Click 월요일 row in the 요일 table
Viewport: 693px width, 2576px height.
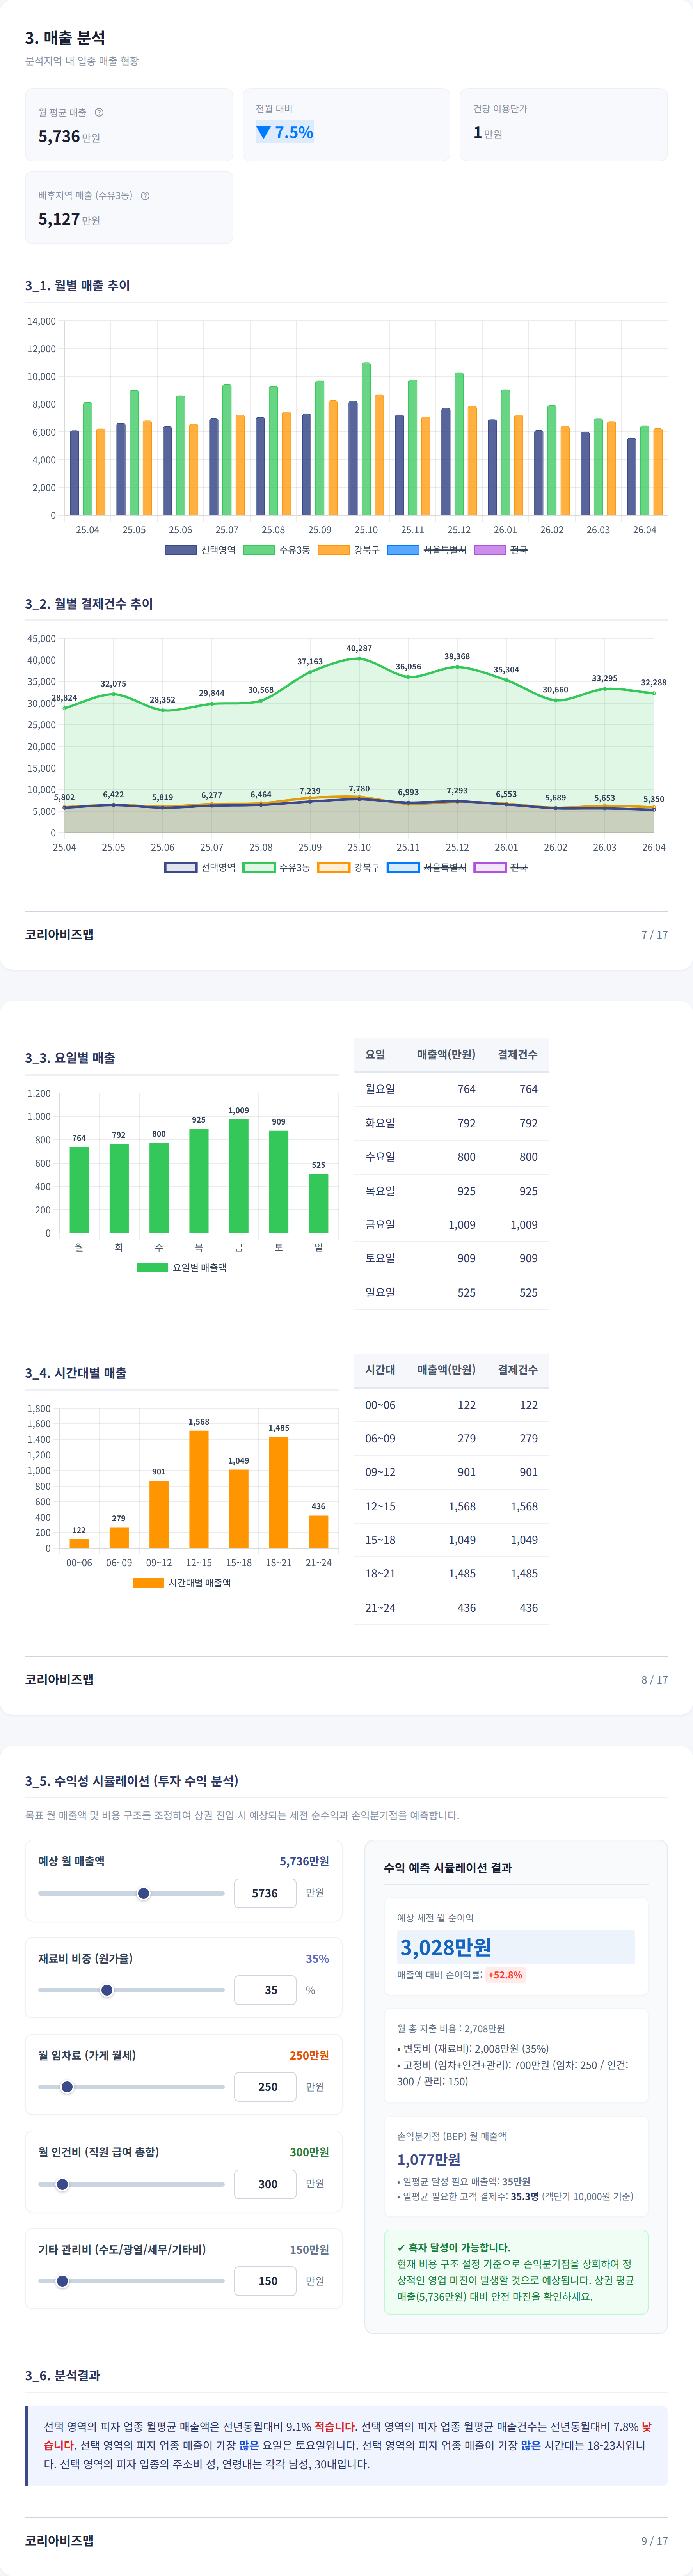(451, 1089)
